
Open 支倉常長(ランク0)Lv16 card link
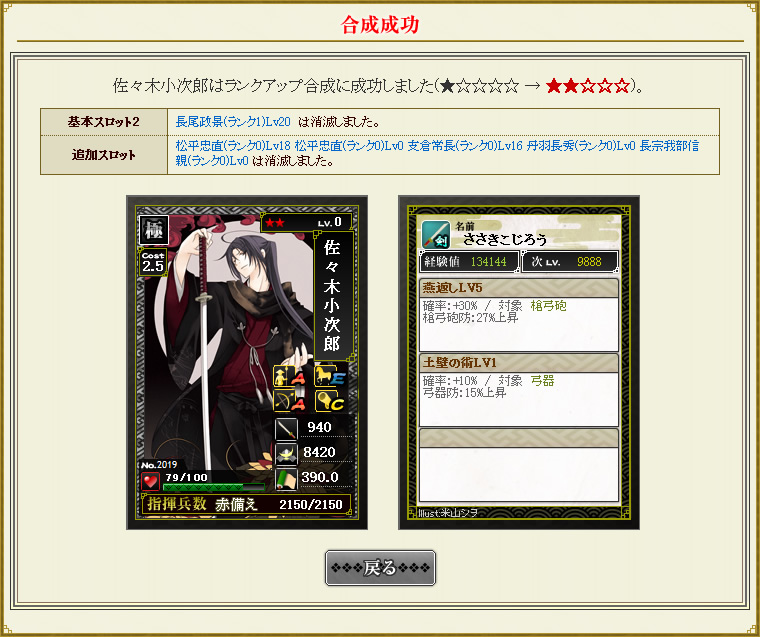click(x=465, y=145)
